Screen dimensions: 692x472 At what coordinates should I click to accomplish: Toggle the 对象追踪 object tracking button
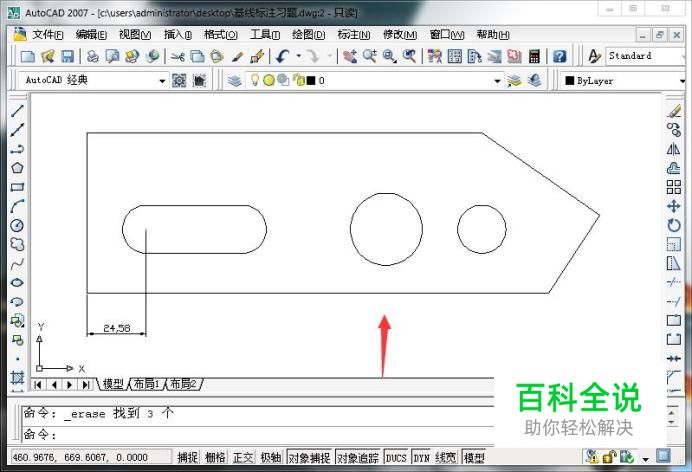[358, 457]
